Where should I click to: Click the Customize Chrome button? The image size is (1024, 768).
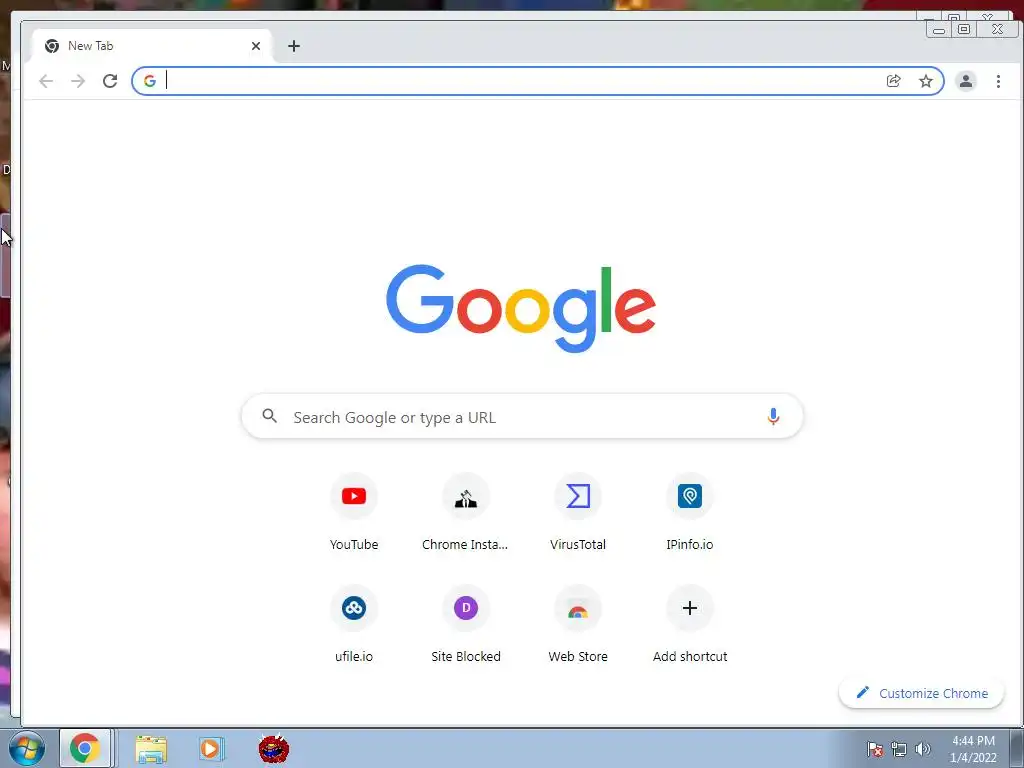coord(921,693)
